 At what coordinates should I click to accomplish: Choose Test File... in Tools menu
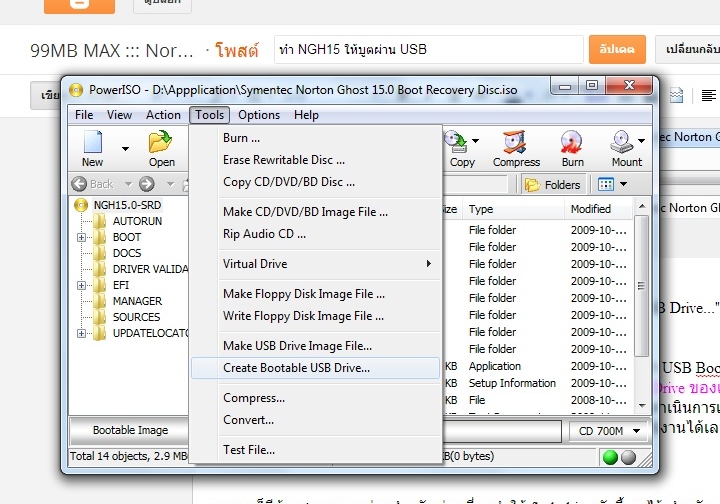315,450
